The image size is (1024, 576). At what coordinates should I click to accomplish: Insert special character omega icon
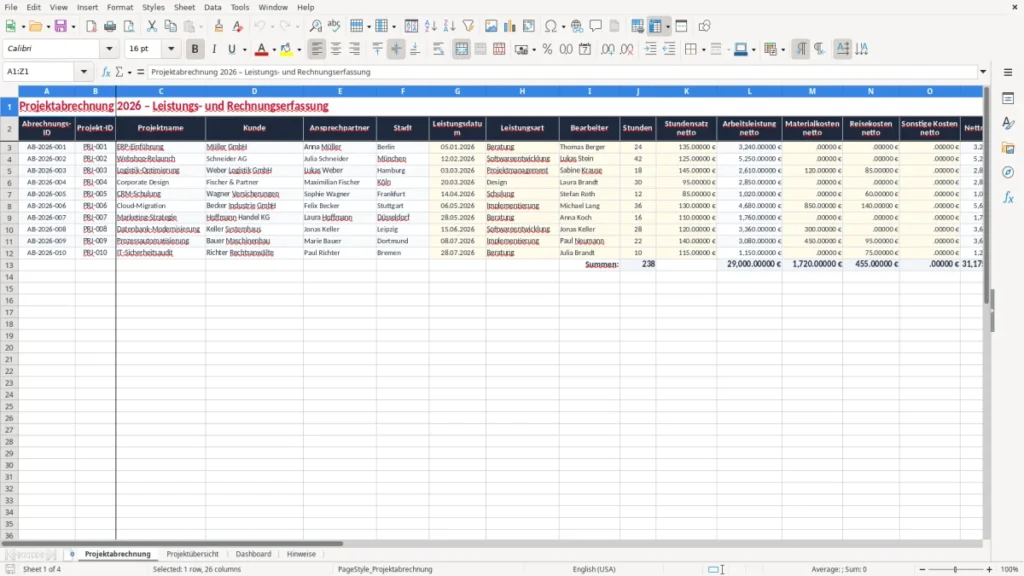[551, 26]
